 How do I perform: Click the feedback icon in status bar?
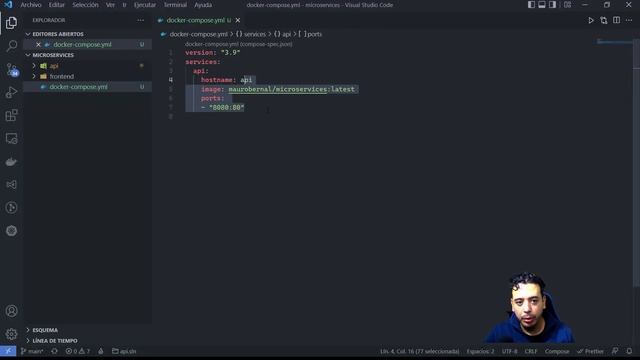[615, 351]
